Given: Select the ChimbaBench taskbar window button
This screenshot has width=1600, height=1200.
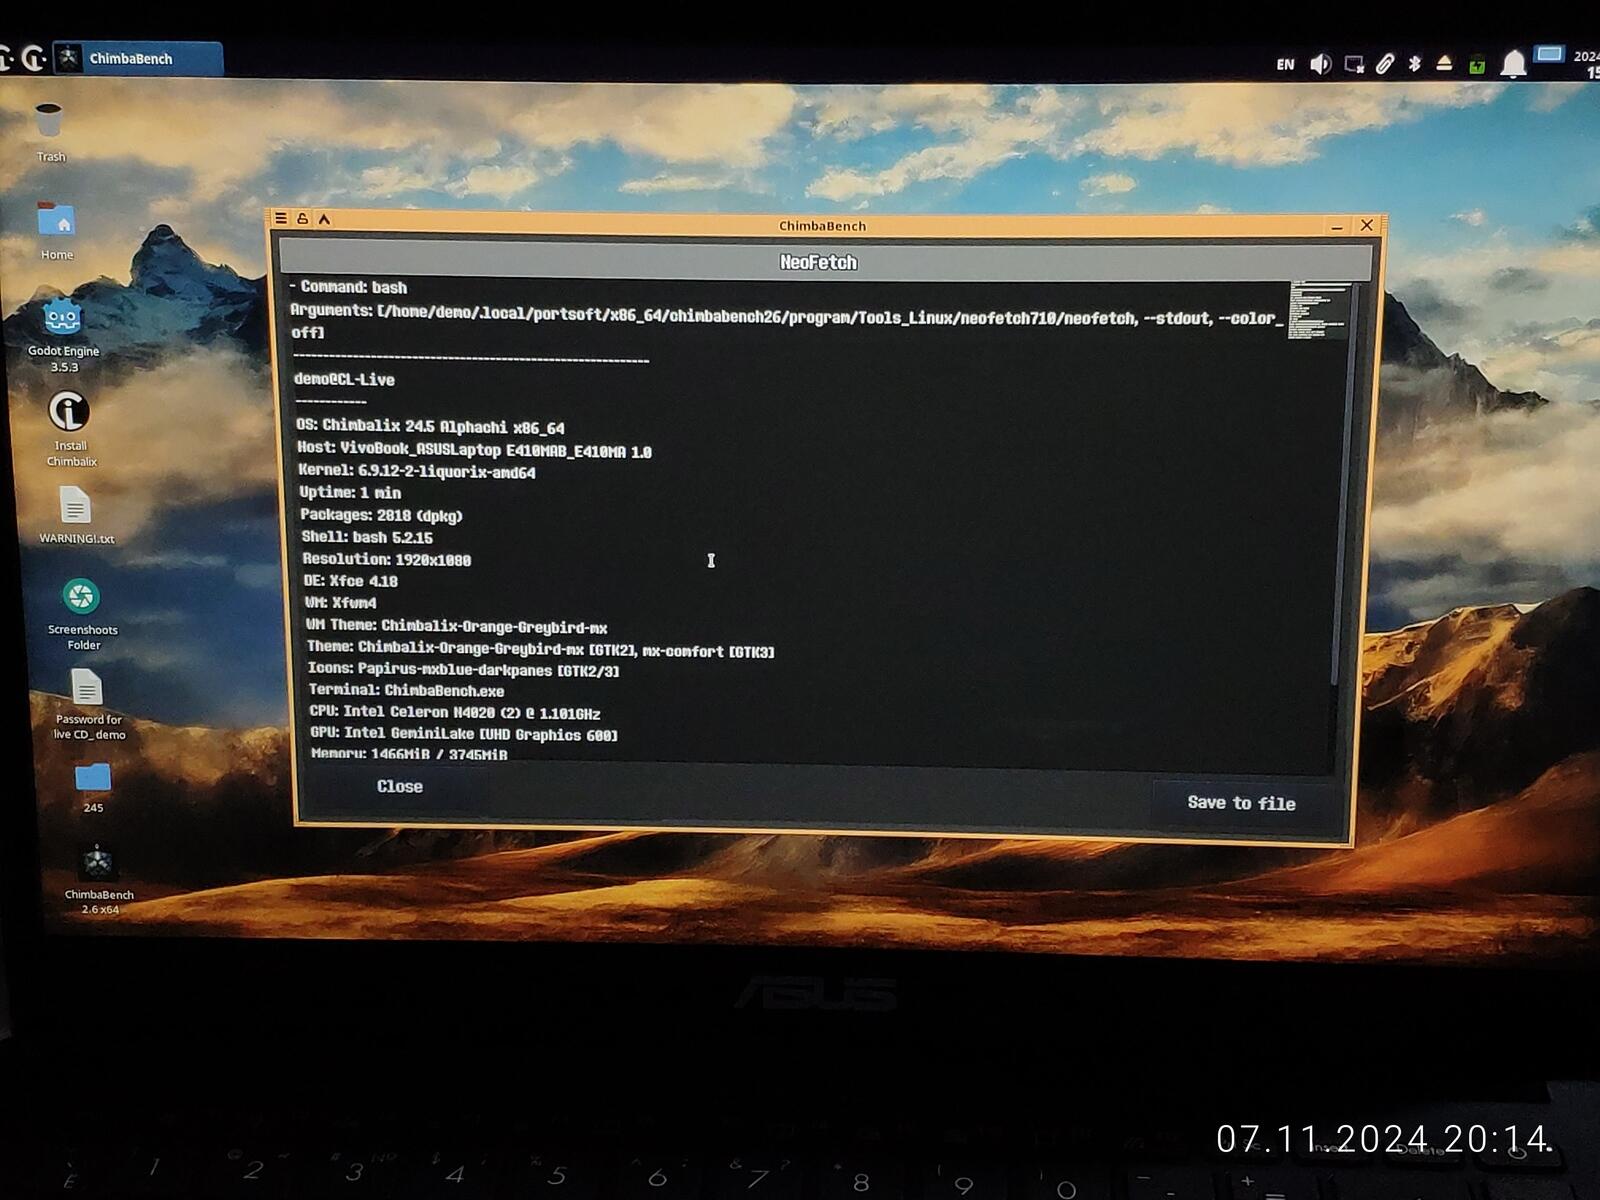Looking at the screenshot, I should coord(138,58).
